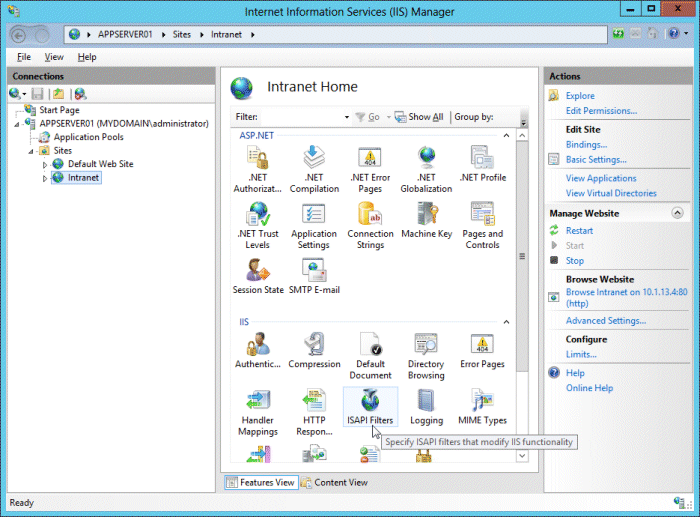Collapse the Sites tree node
This screenshot has width=700, height=517.
[31, 152]
